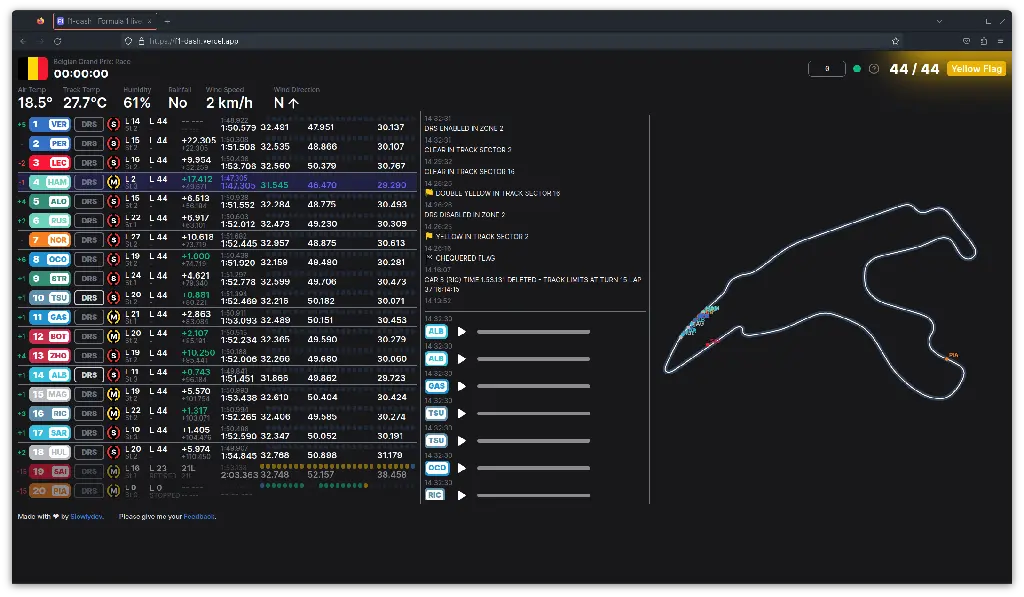This screenshot has height=597, width=1024.
Task: Click the site shield tracking icon
Action: coord(128,41)
